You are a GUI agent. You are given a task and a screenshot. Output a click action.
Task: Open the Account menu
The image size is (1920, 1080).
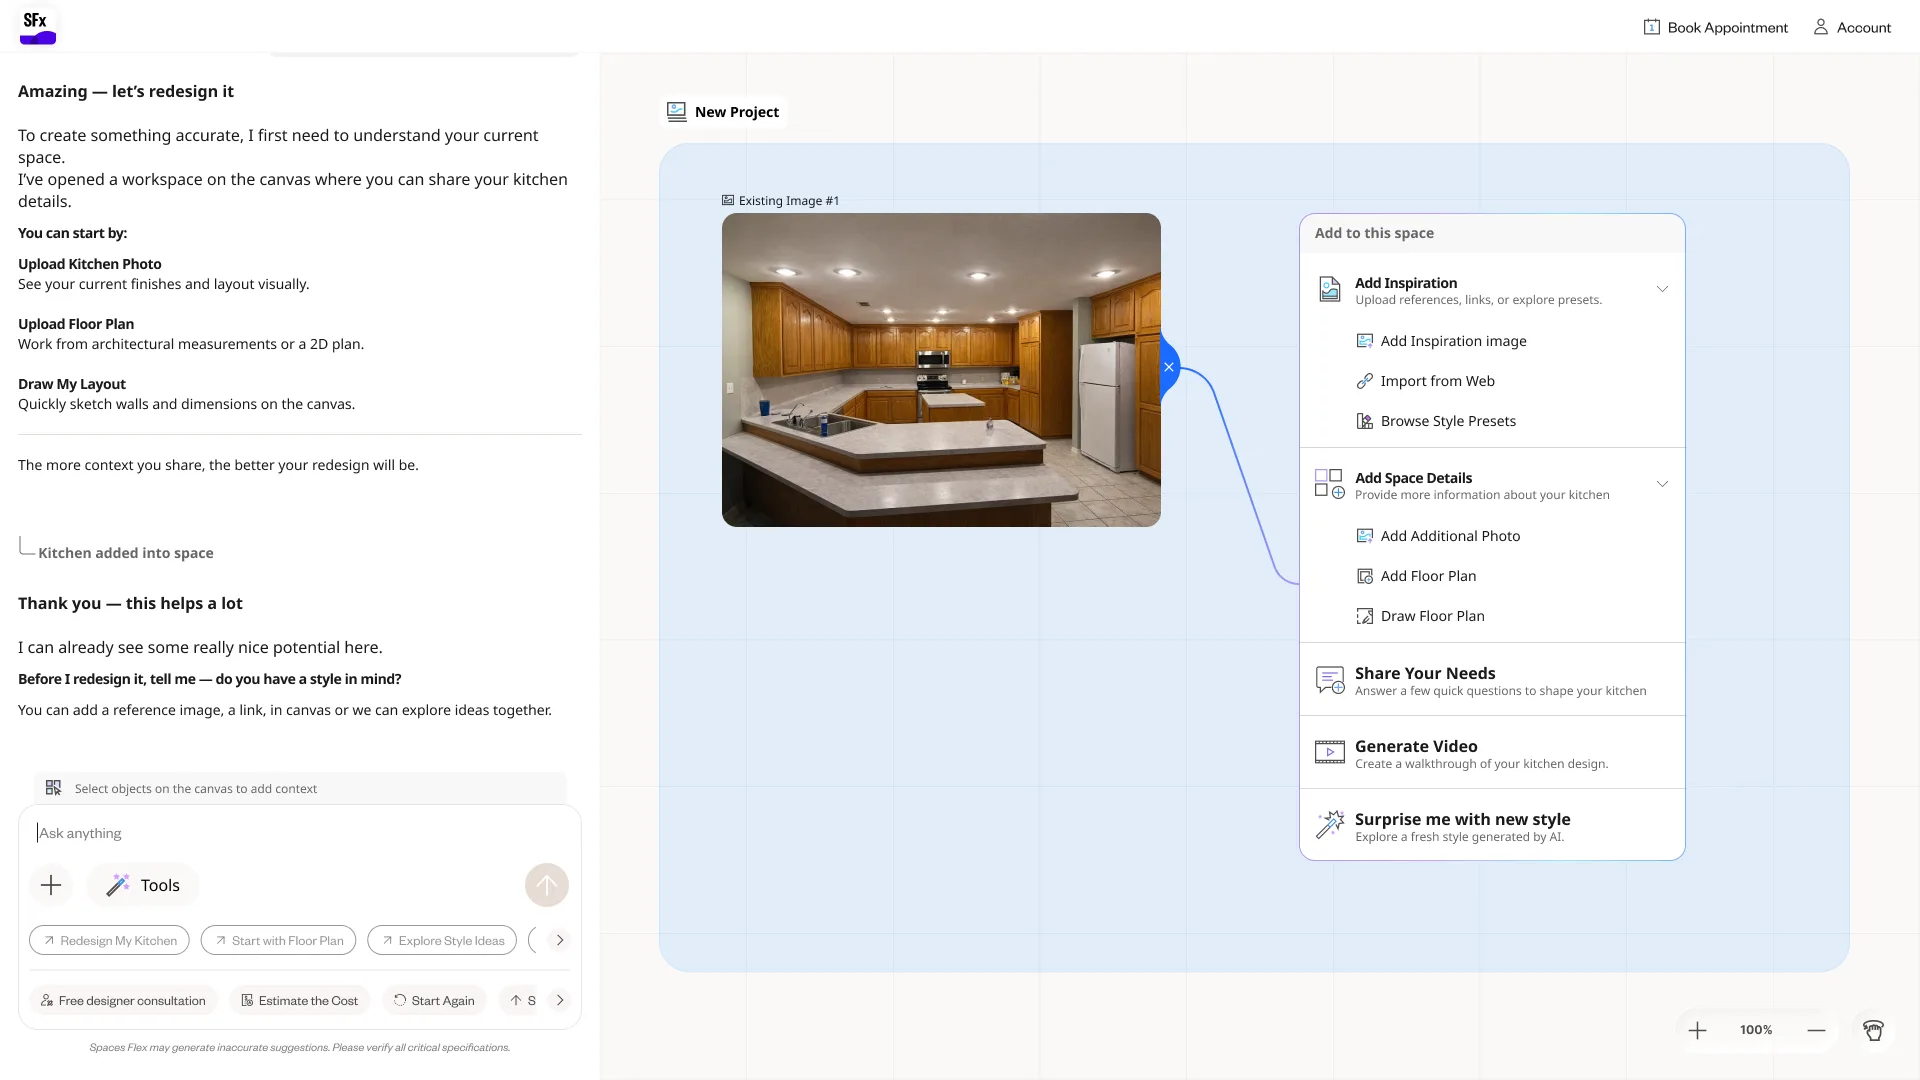tap(1852, 27)
